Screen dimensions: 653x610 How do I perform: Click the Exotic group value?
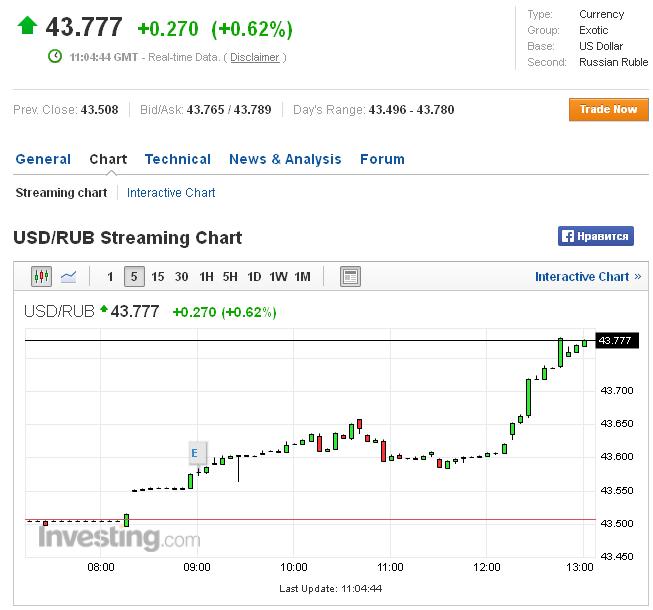(593, 30)
